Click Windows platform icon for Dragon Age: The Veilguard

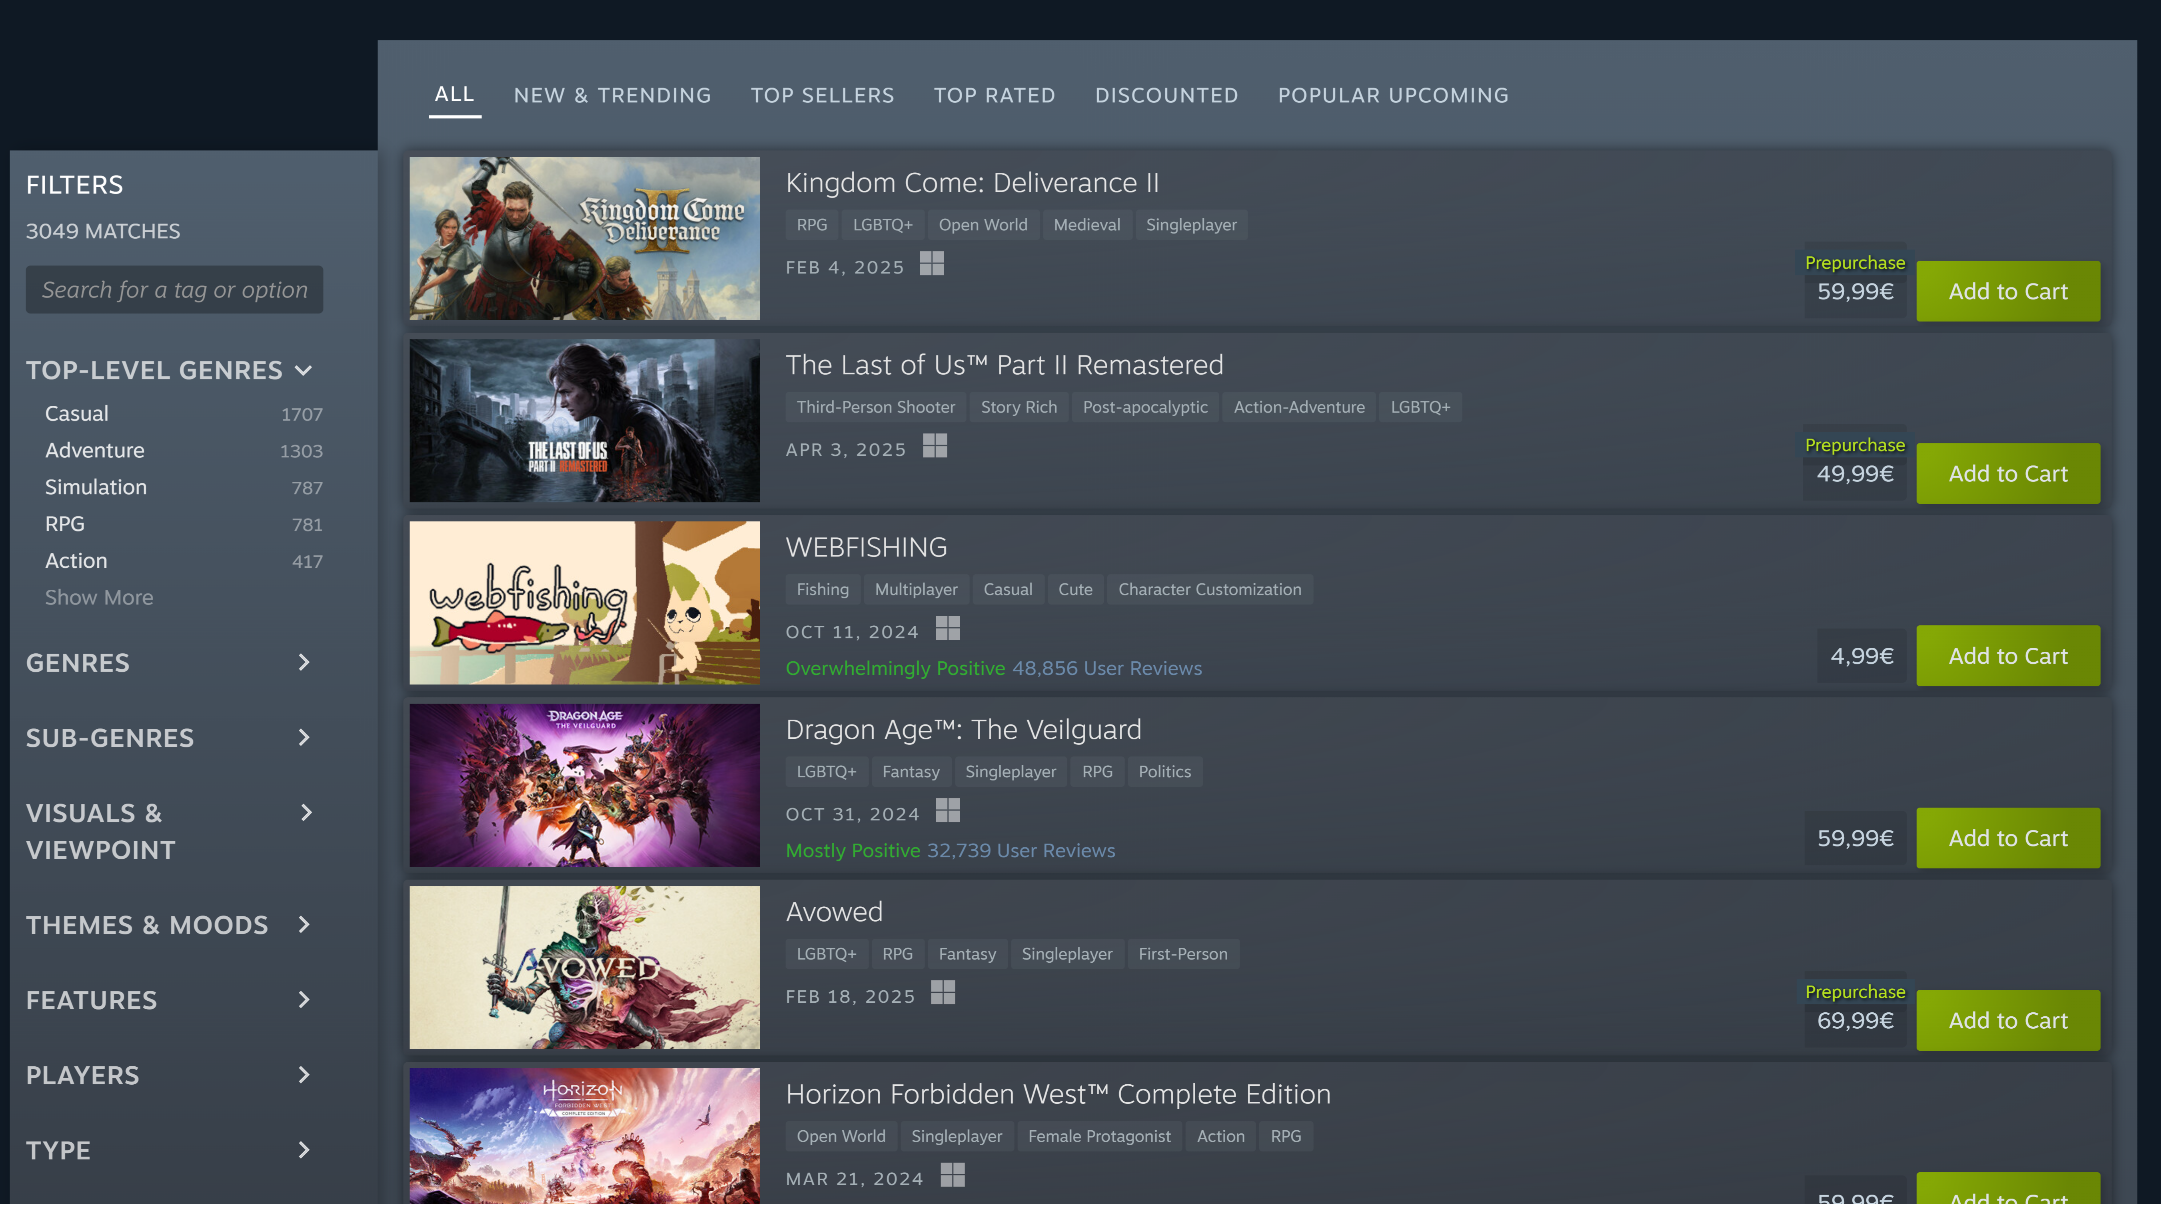[x=948, y=811]
